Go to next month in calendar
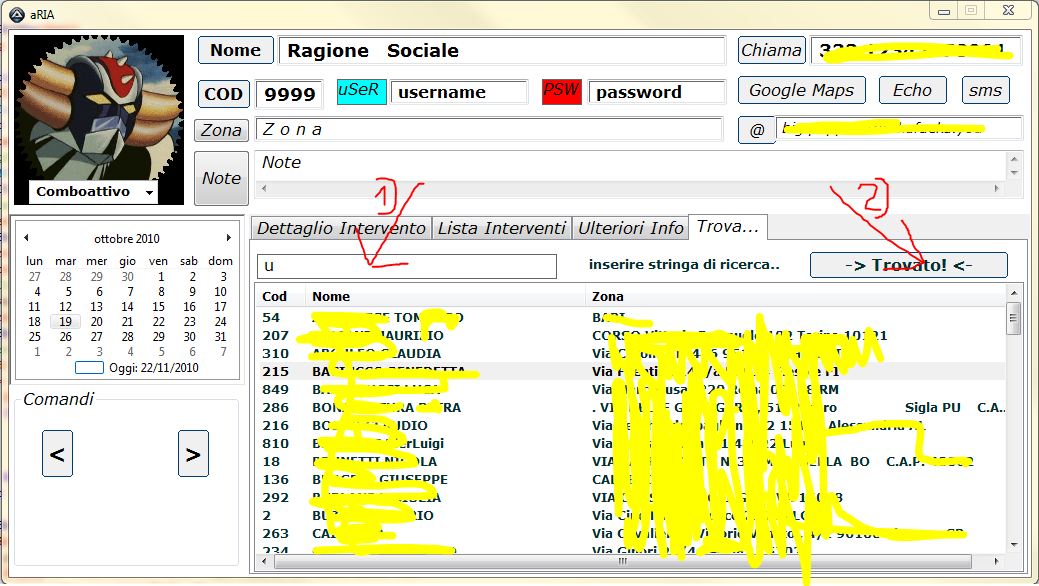Image resolution: width=1039 pixels, height=586 pixels. (229, 239)
